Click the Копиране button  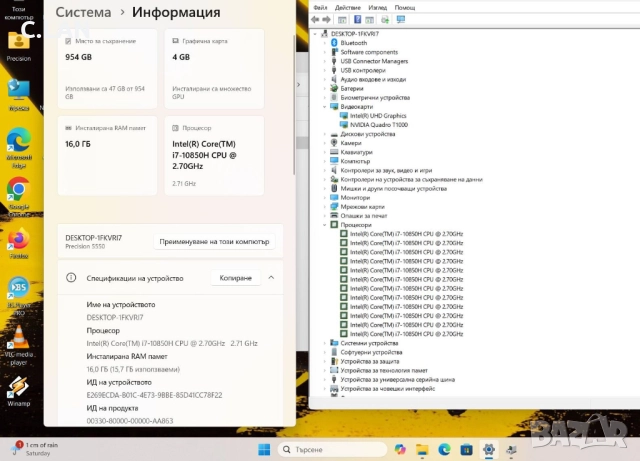[236, 278]
